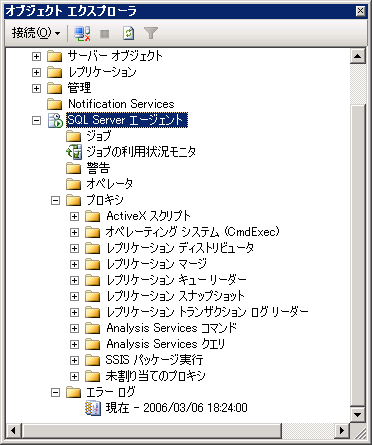The width and height of the screenshot is (372, 445).
Task: Click the 未割り当てのプロキシ folder icon
Action: [x=92, y=376]
